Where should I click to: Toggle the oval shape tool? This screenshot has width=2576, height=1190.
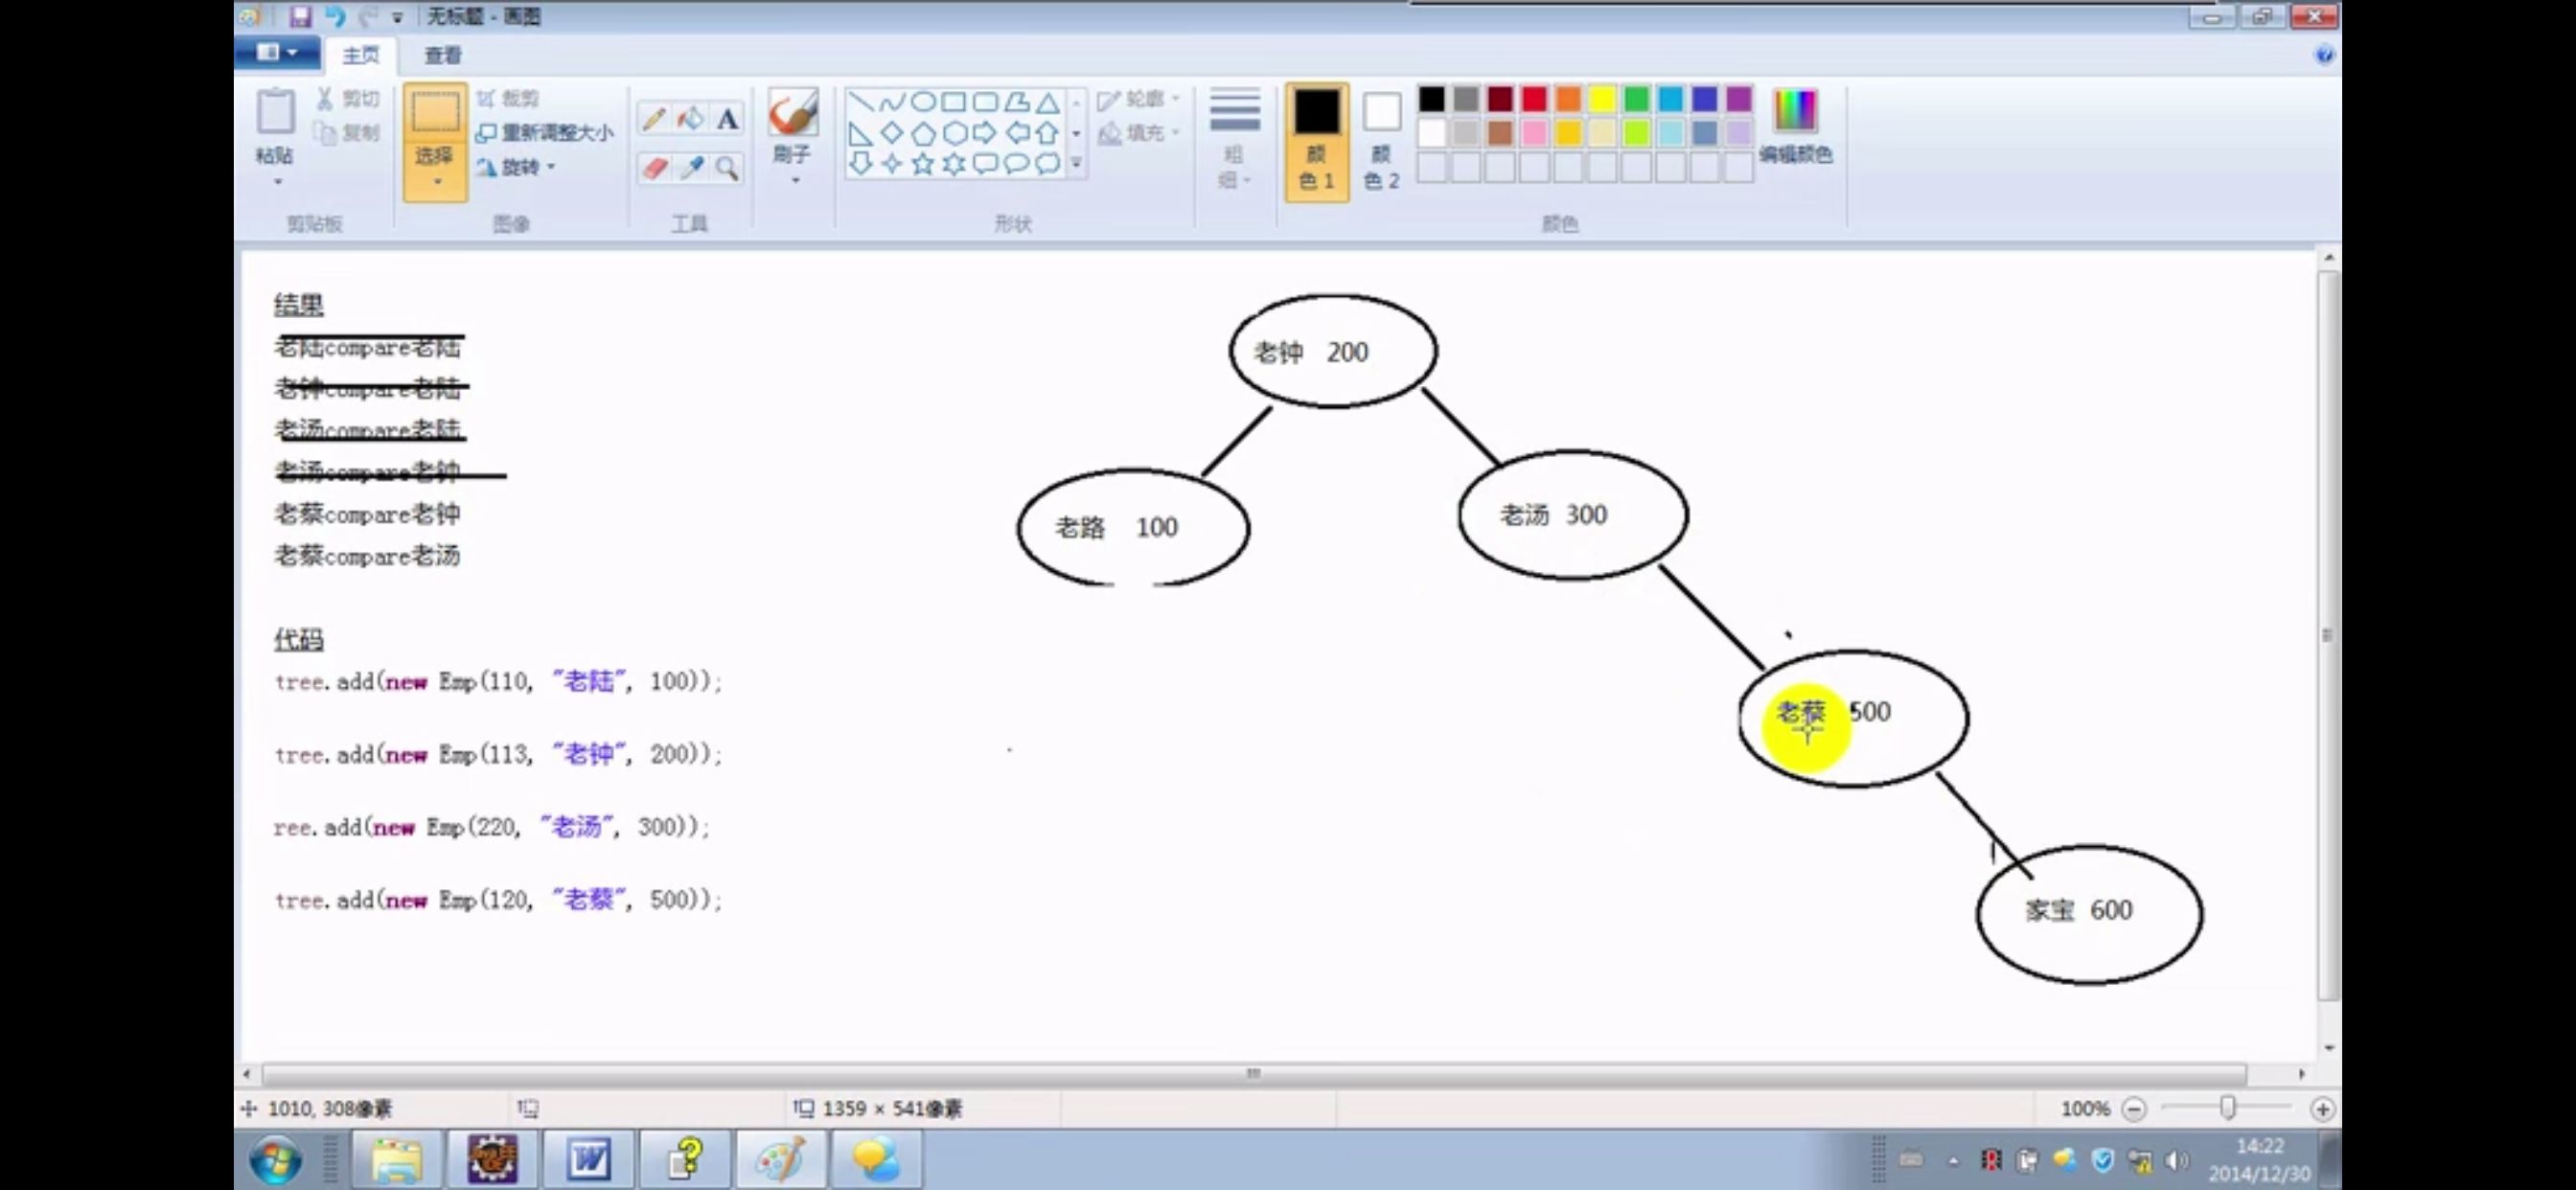925,101
